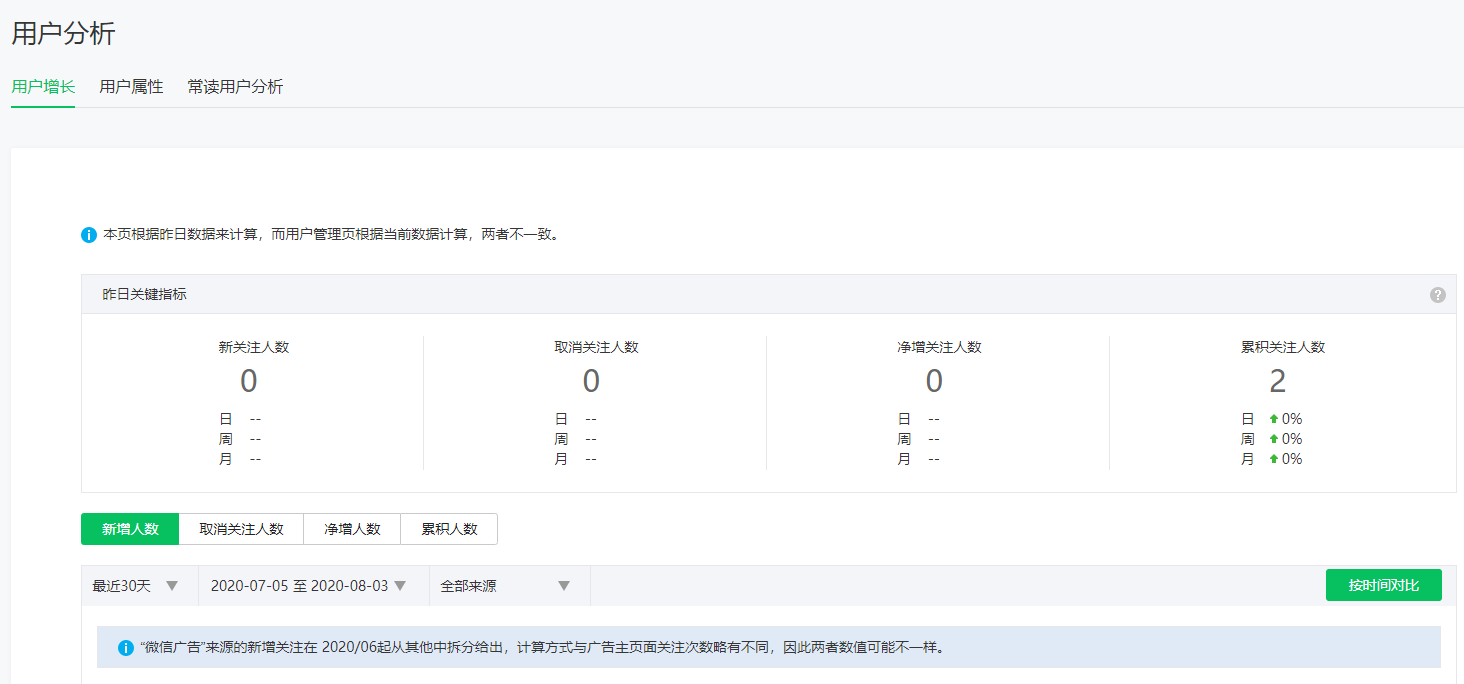Click the blue info icon beside 本页根据昨日数据 notice
The height and width of the screenshot is (684, 1464).
click(89, 235)
